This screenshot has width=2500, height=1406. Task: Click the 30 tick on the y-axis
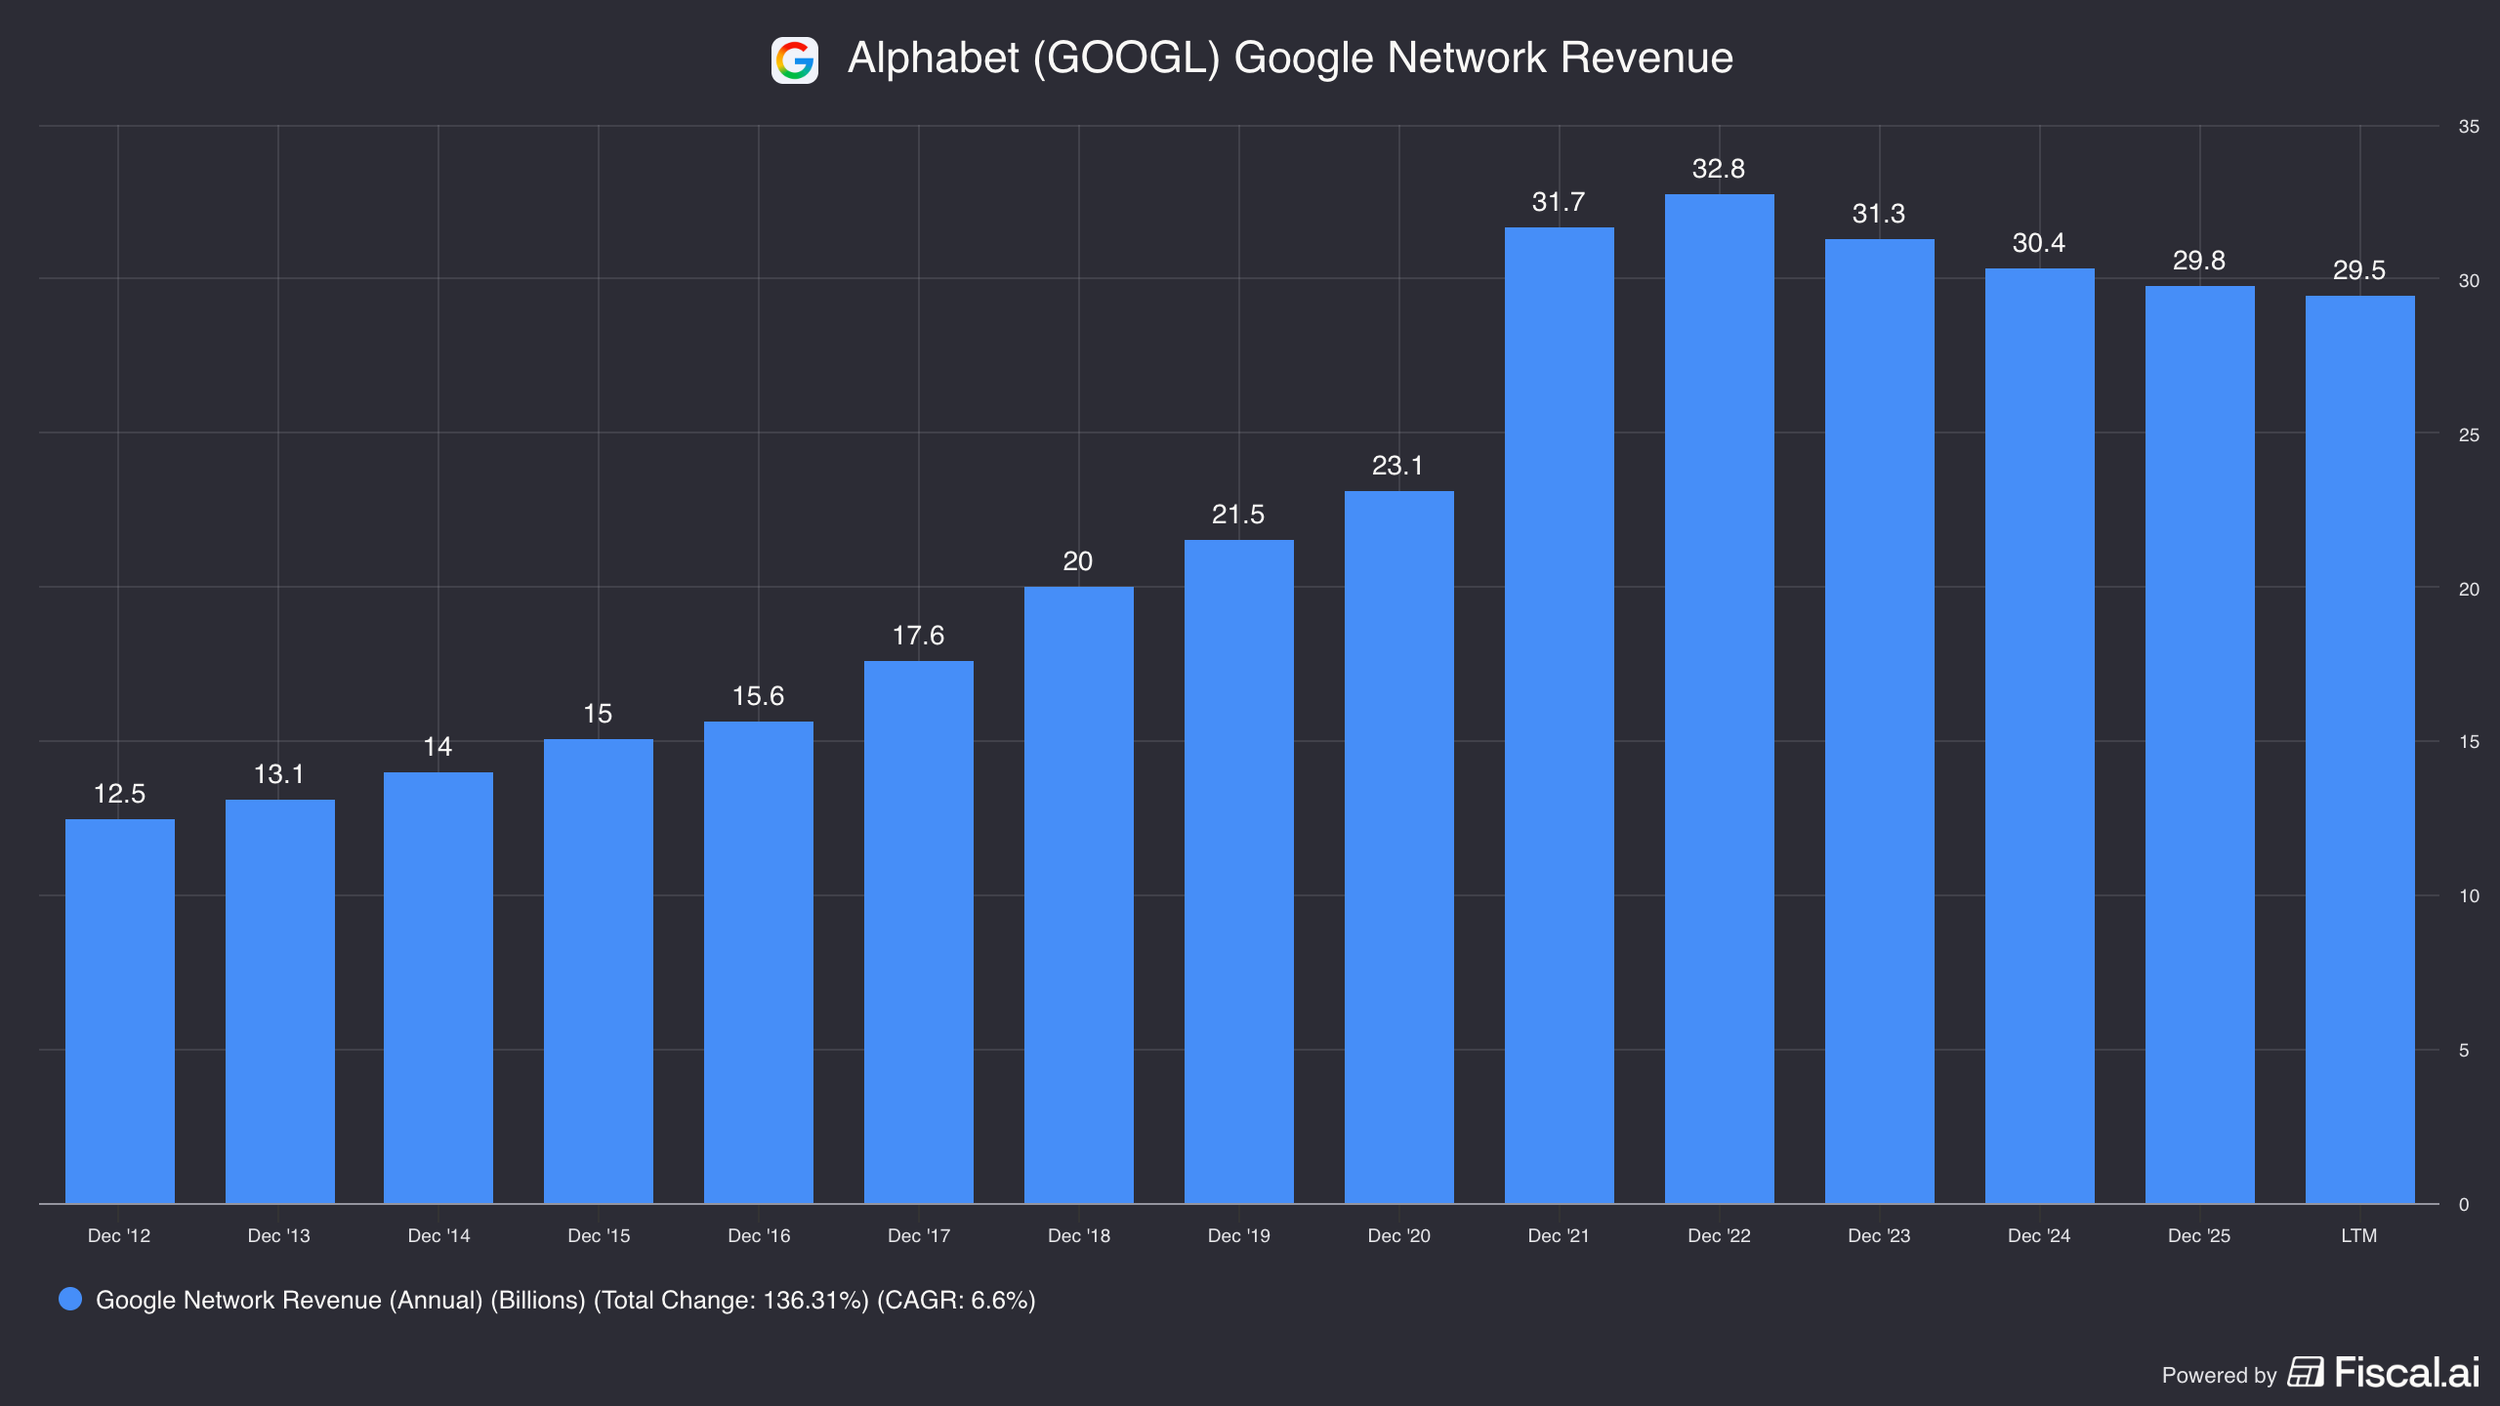click(x=2469, y=281)
